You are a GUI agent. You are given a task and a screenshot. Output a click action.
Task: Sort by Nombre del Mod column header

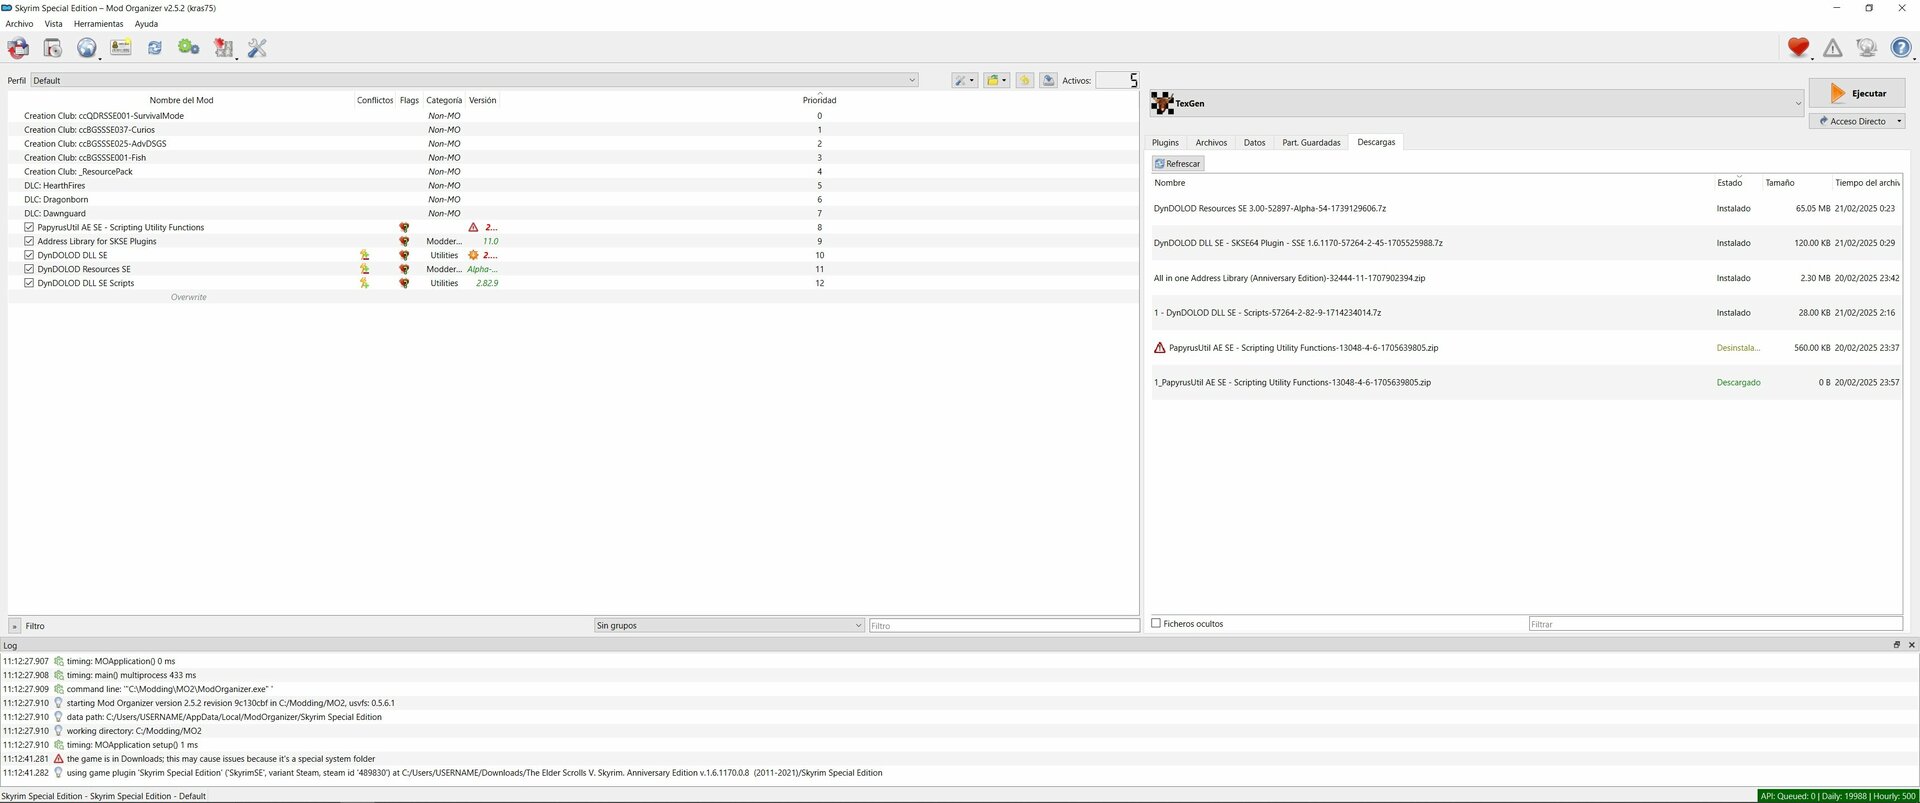click(x=181, y=100)
